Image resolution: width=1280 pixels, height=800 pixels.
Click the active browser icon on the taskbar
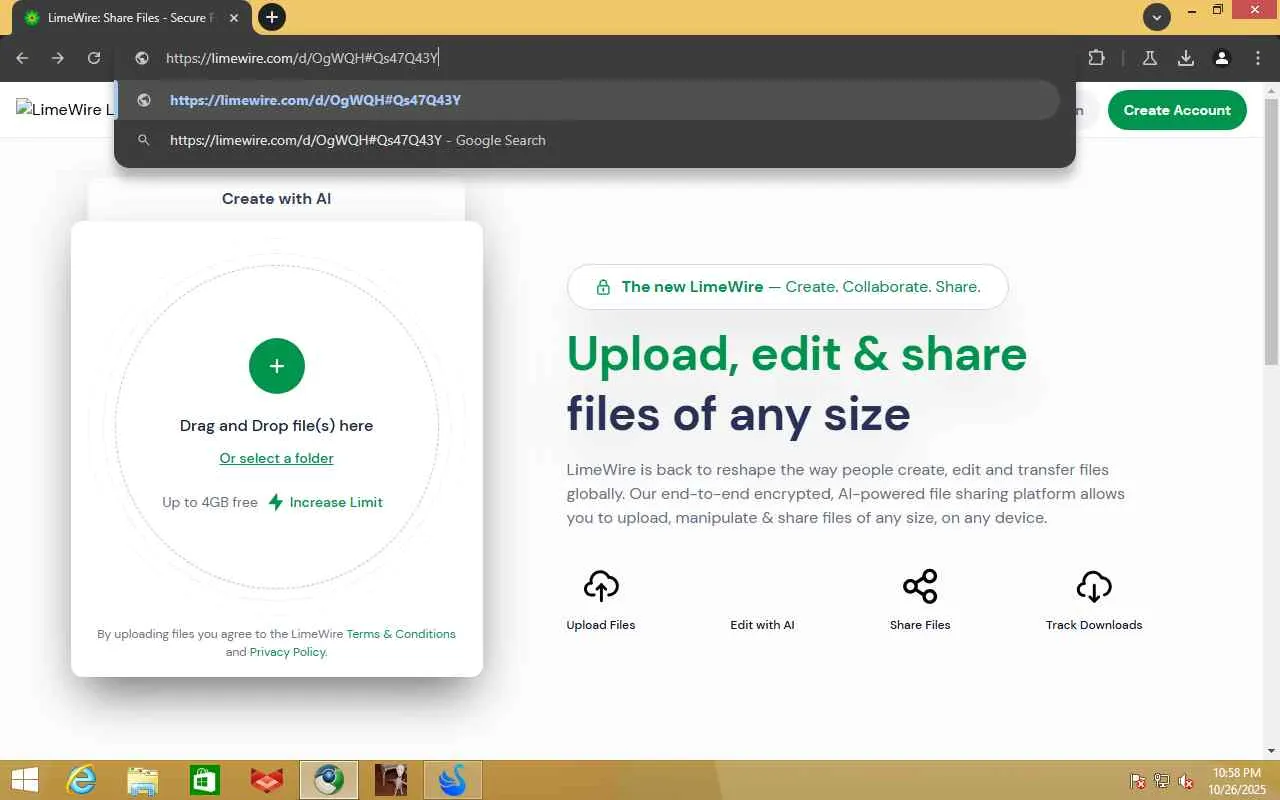click(329, 780)
